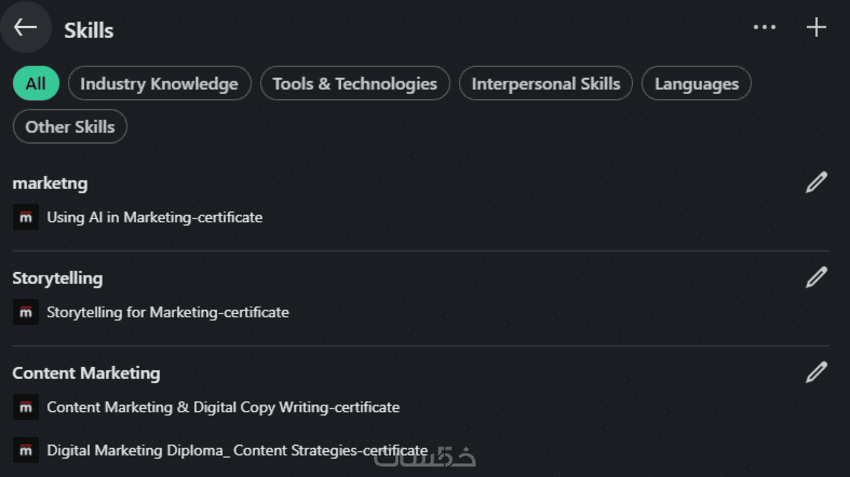This screenshot has width=850, height=477.
Task: Open Content Marketing & Digital Copy Writing-certificate
Action: pyautogui.click(x=223, y=407)
